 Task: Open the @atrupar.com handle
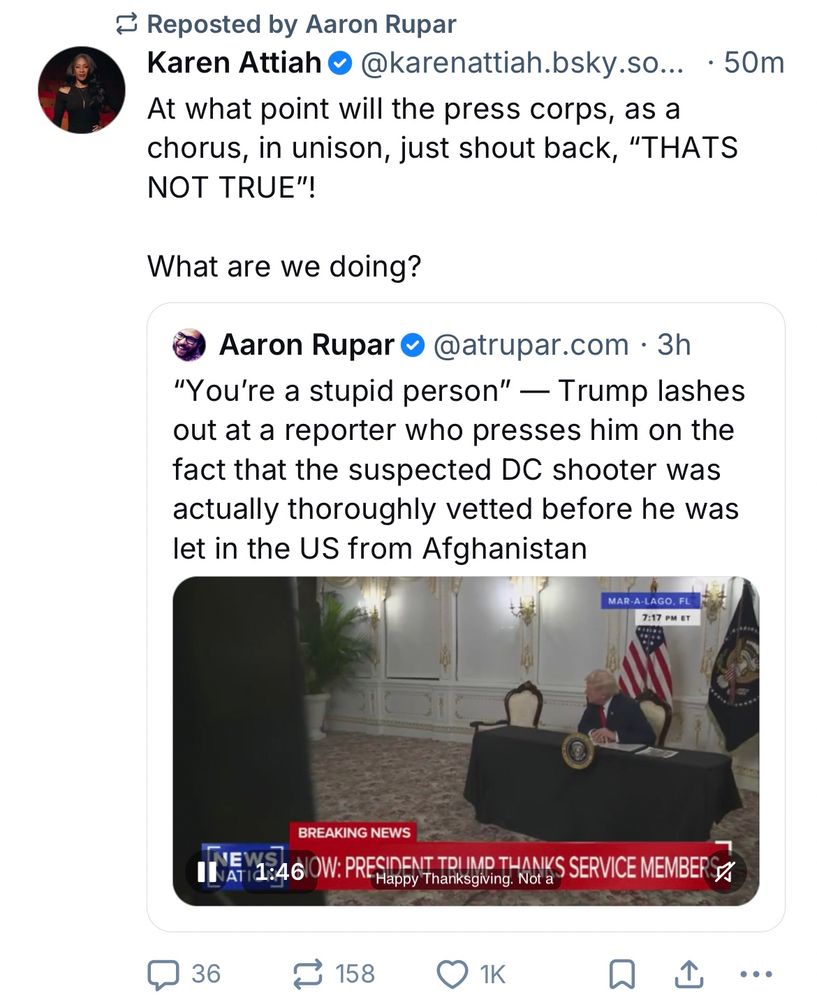point(531,345)
